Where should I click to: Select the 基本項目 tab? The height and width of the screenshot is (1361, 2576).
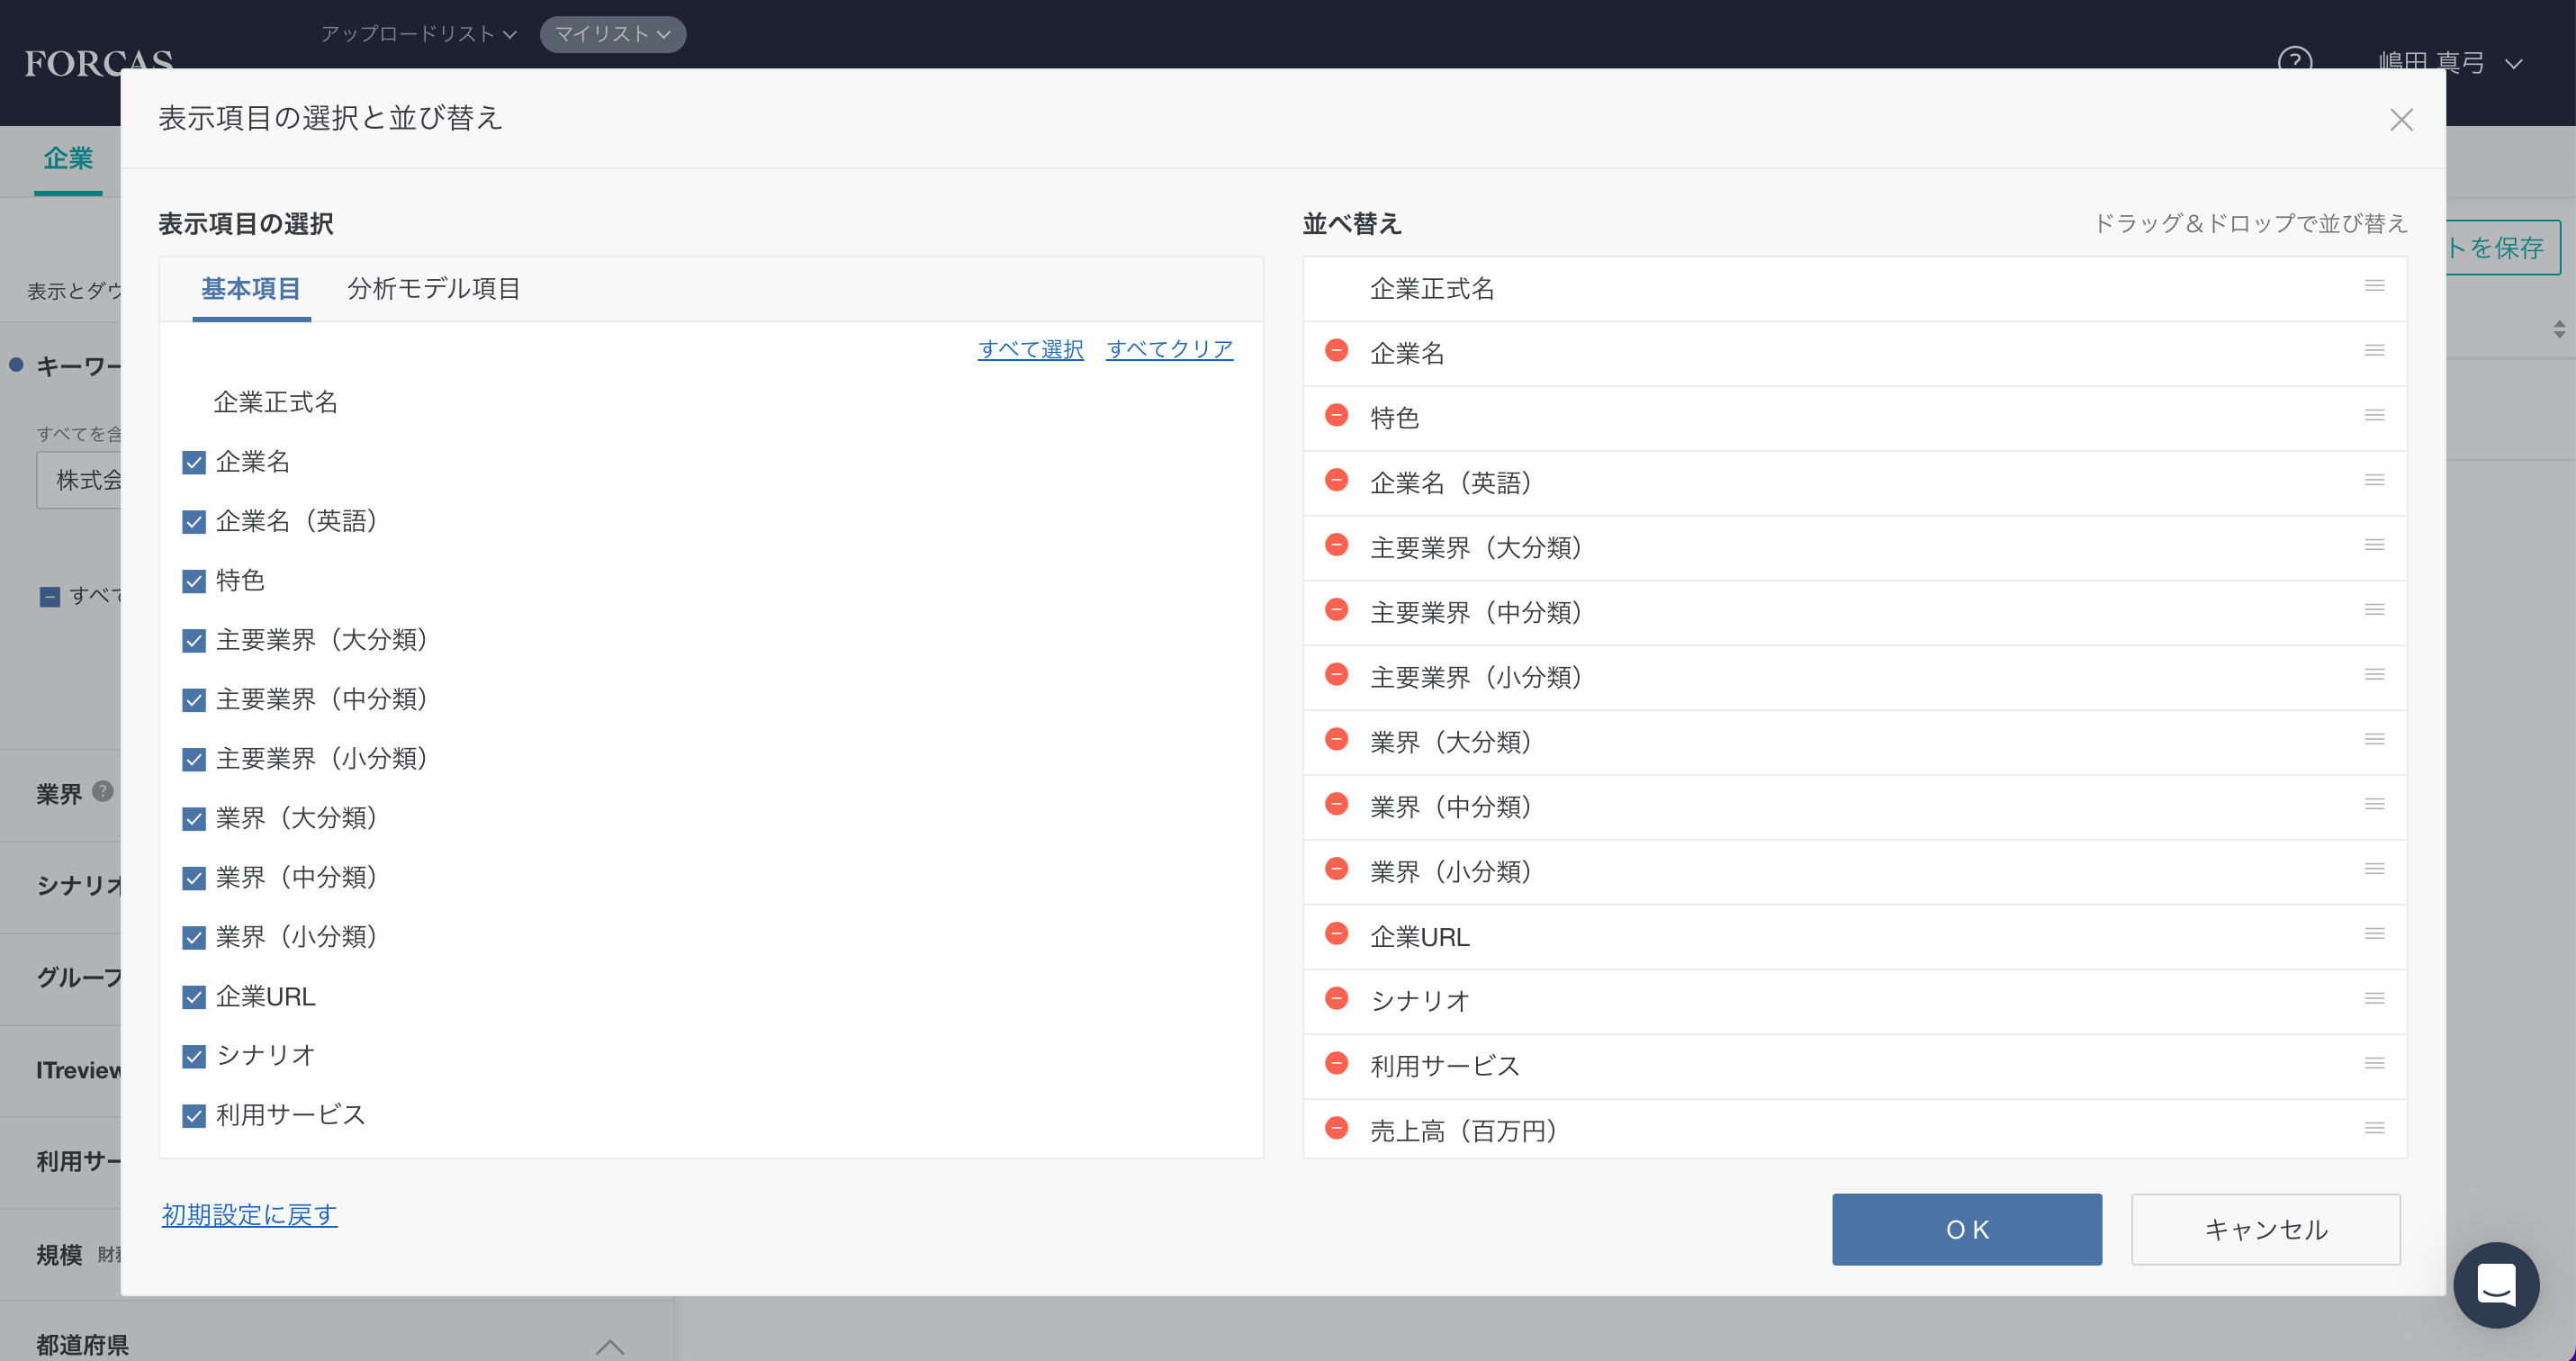(251, 289)
